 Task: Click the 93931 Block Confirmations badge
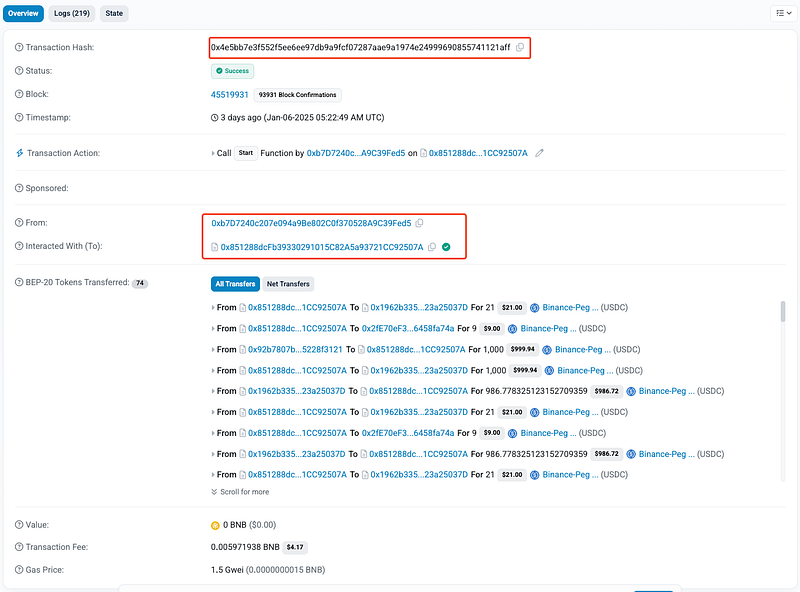[x=298, y=95]
